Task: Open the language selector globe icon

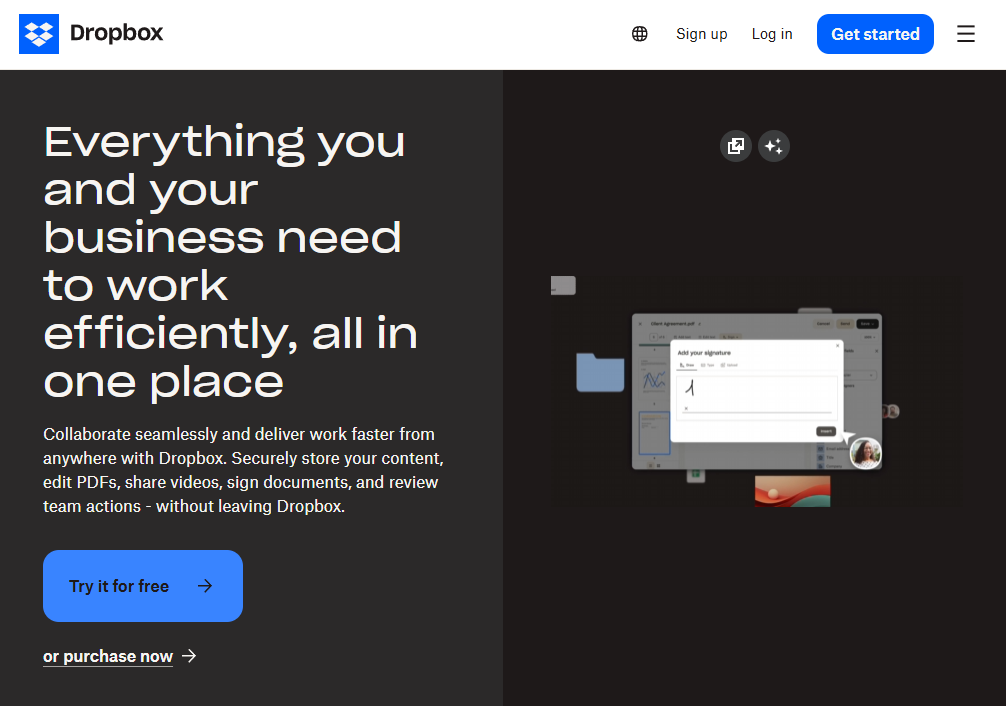Action: (640, 34)
